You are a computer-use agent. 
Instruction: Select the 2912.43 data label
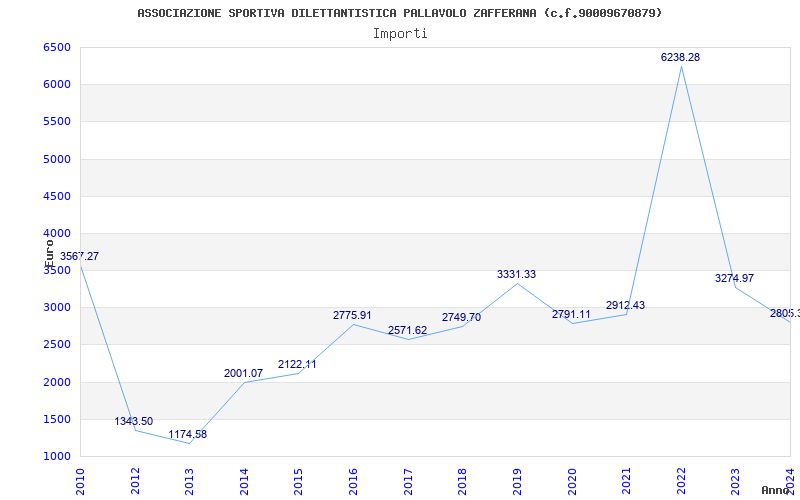[626, 306]
